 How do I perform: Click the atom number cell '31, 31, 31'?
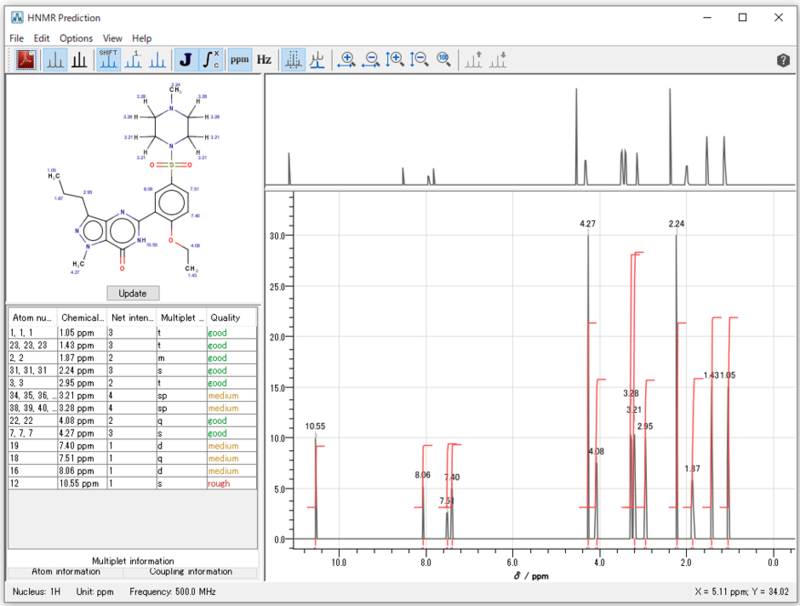(33, 370)
